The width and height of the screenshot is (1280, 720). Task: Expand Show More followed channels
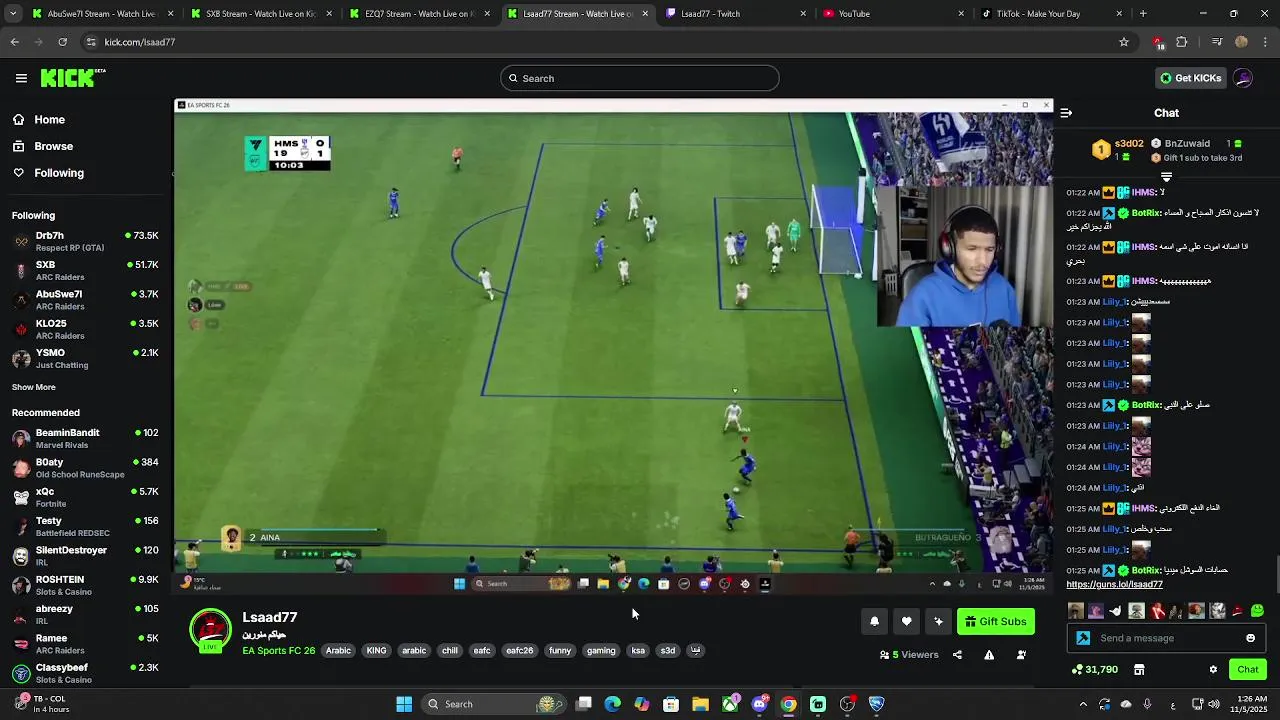[33, 387]
